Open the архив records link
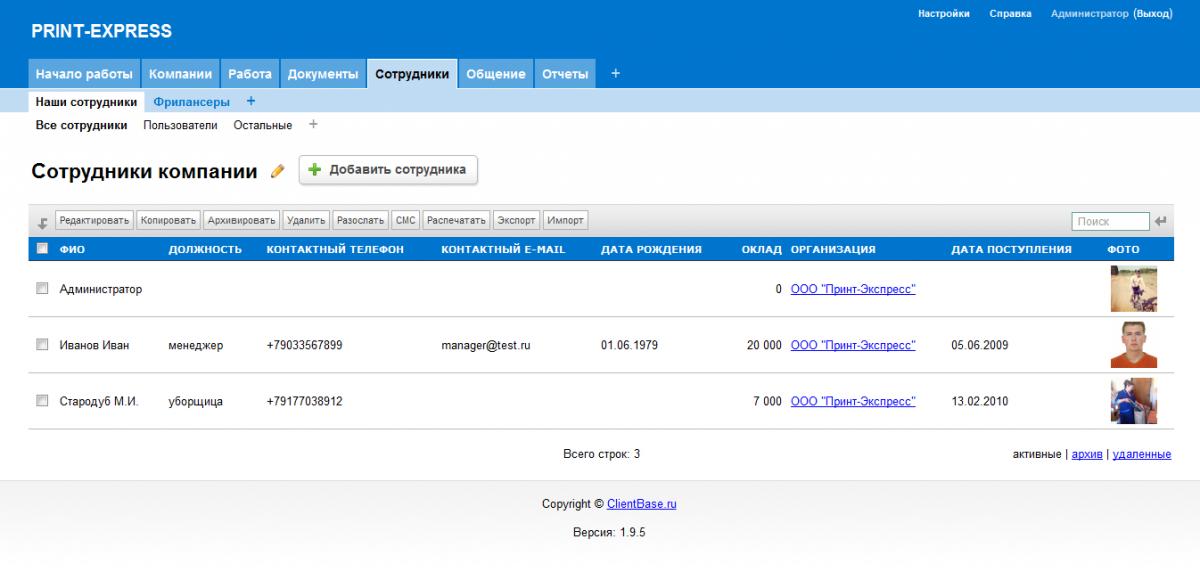 click(x=1086, y=454)
